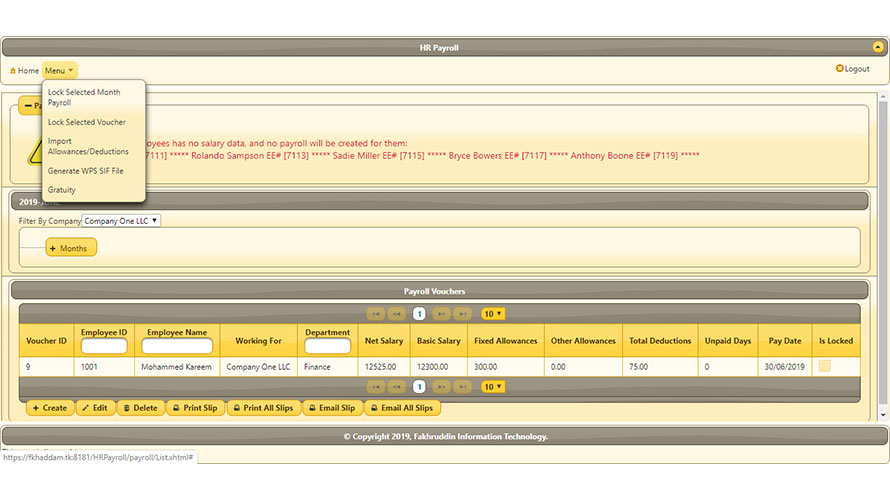
Task: Choose Gratuity menu item
Action: point(94,190)
